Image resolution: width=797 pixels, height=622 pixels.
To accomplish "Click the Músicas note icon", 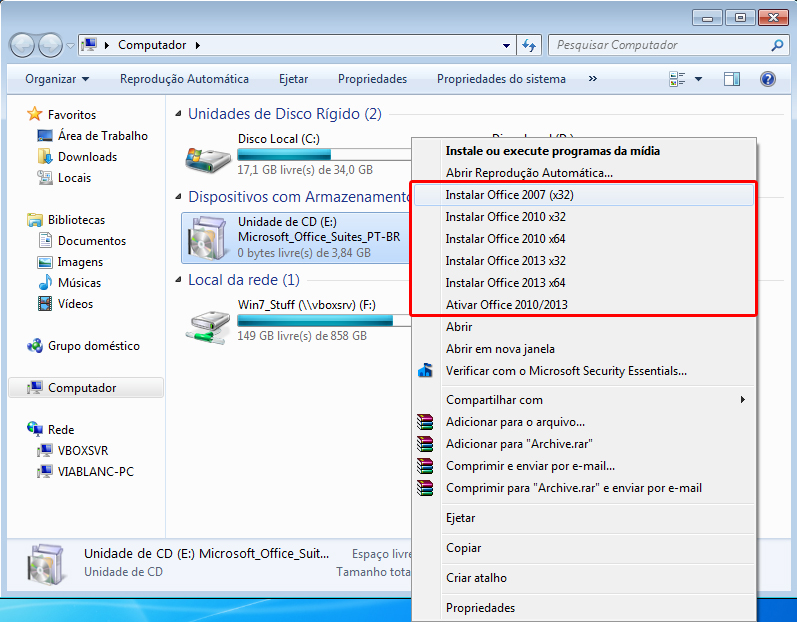I will pos(45,282).
